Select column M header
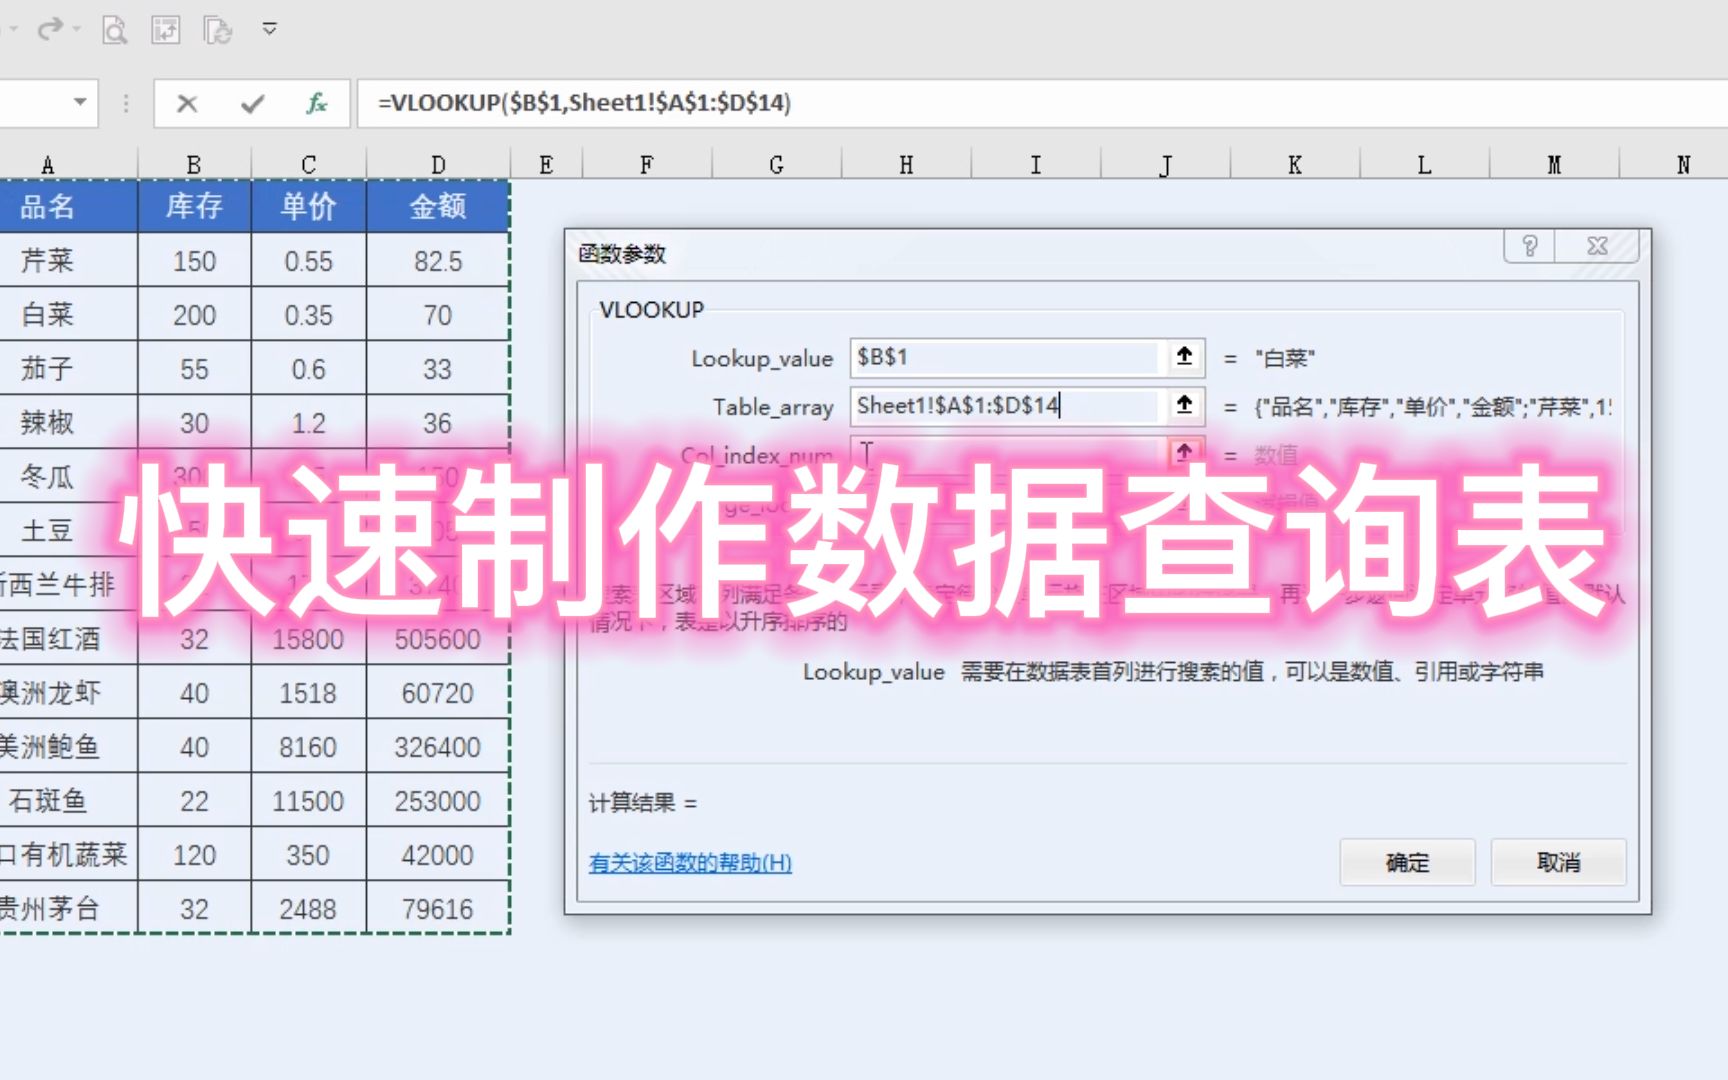Screen dimensions: 1728x1080 [1554, 164]
